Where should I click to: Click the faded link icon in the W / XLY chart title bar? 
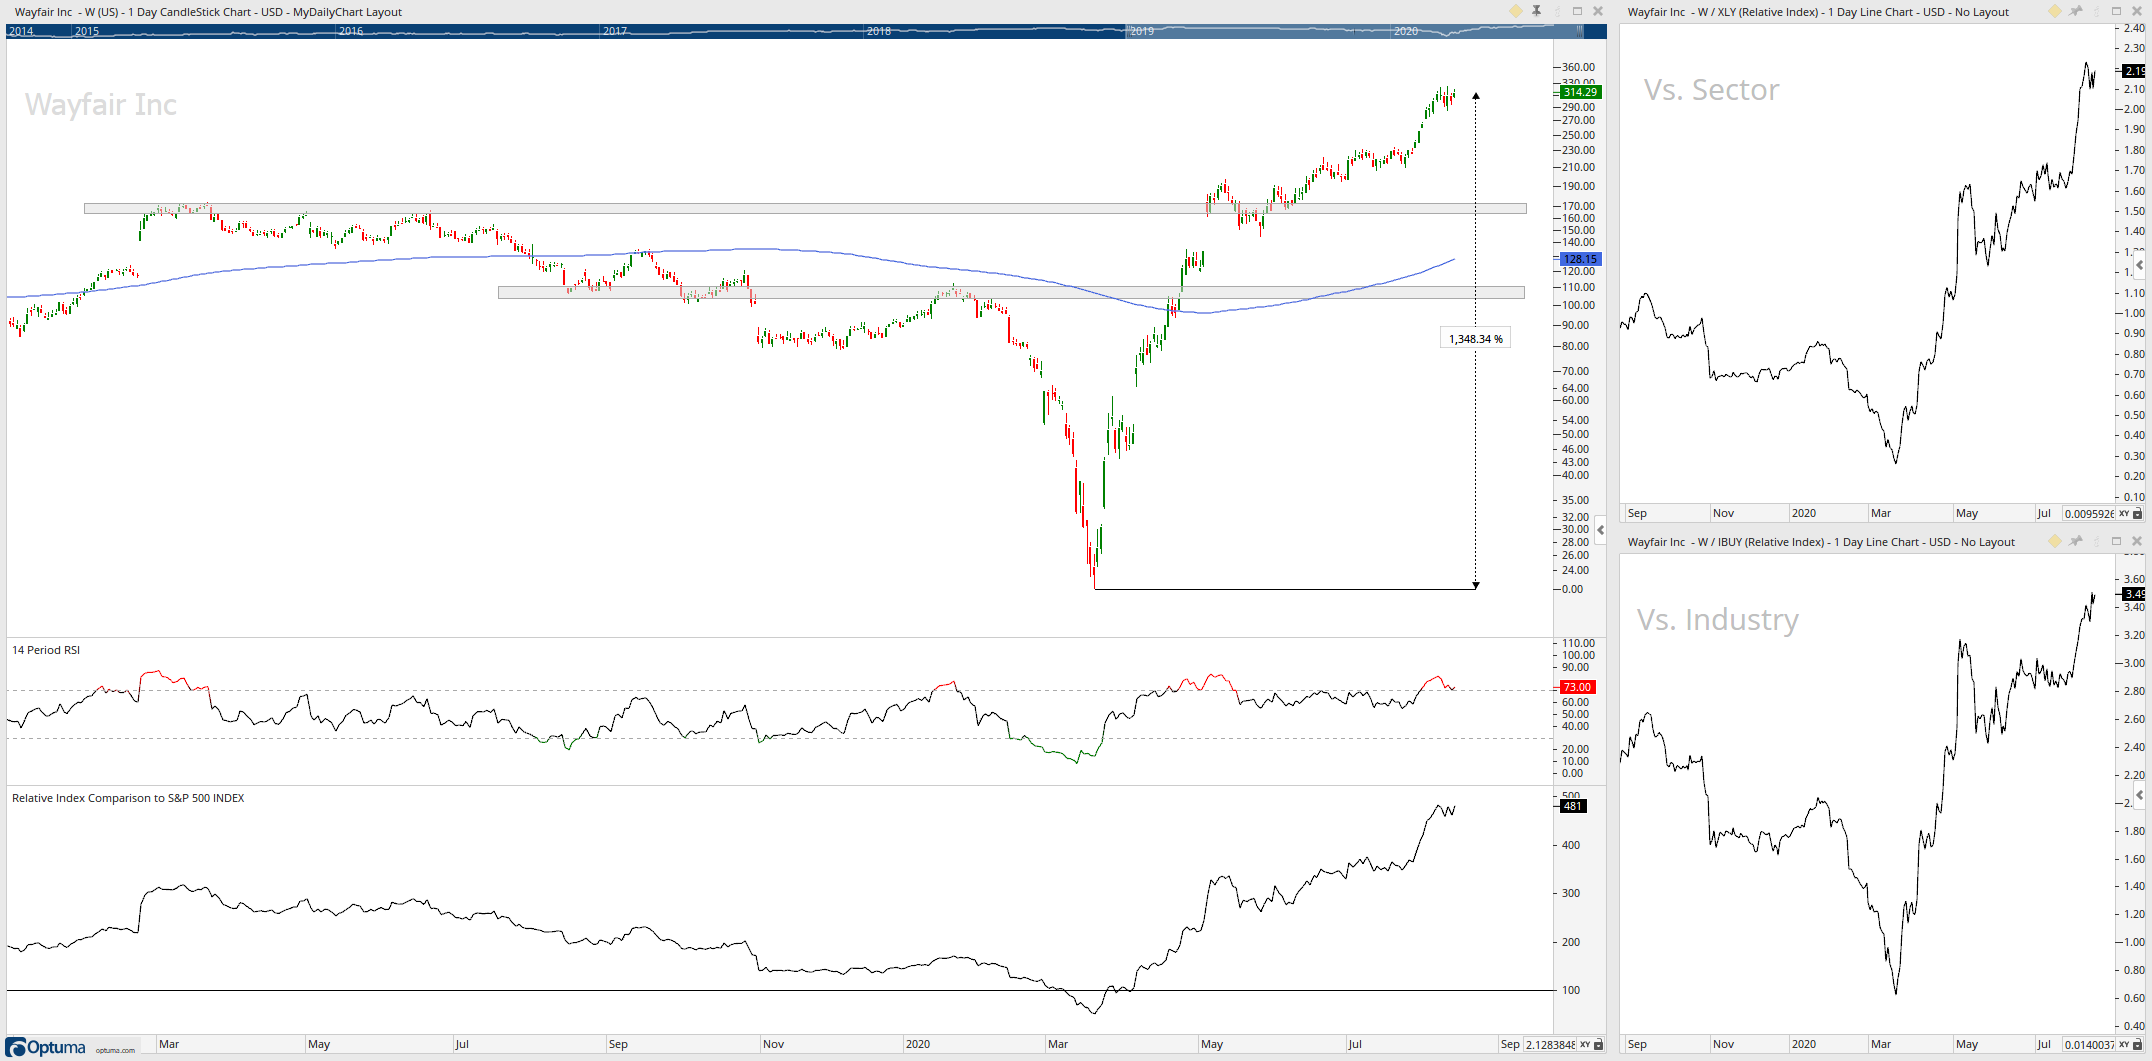pos(2096,11)
